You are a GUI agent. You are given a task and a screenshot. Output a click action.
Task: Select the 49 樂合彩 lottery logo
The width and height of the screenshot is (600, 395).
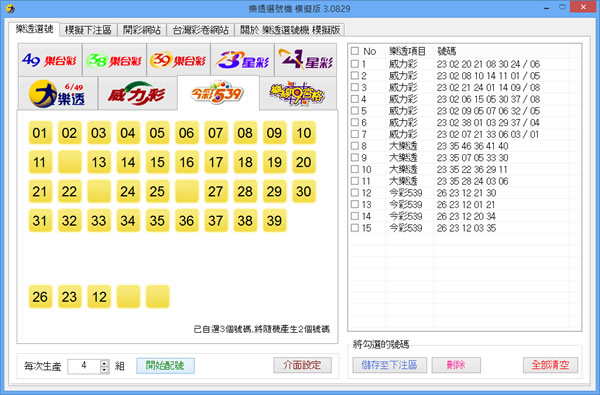(x=50, y=60)
